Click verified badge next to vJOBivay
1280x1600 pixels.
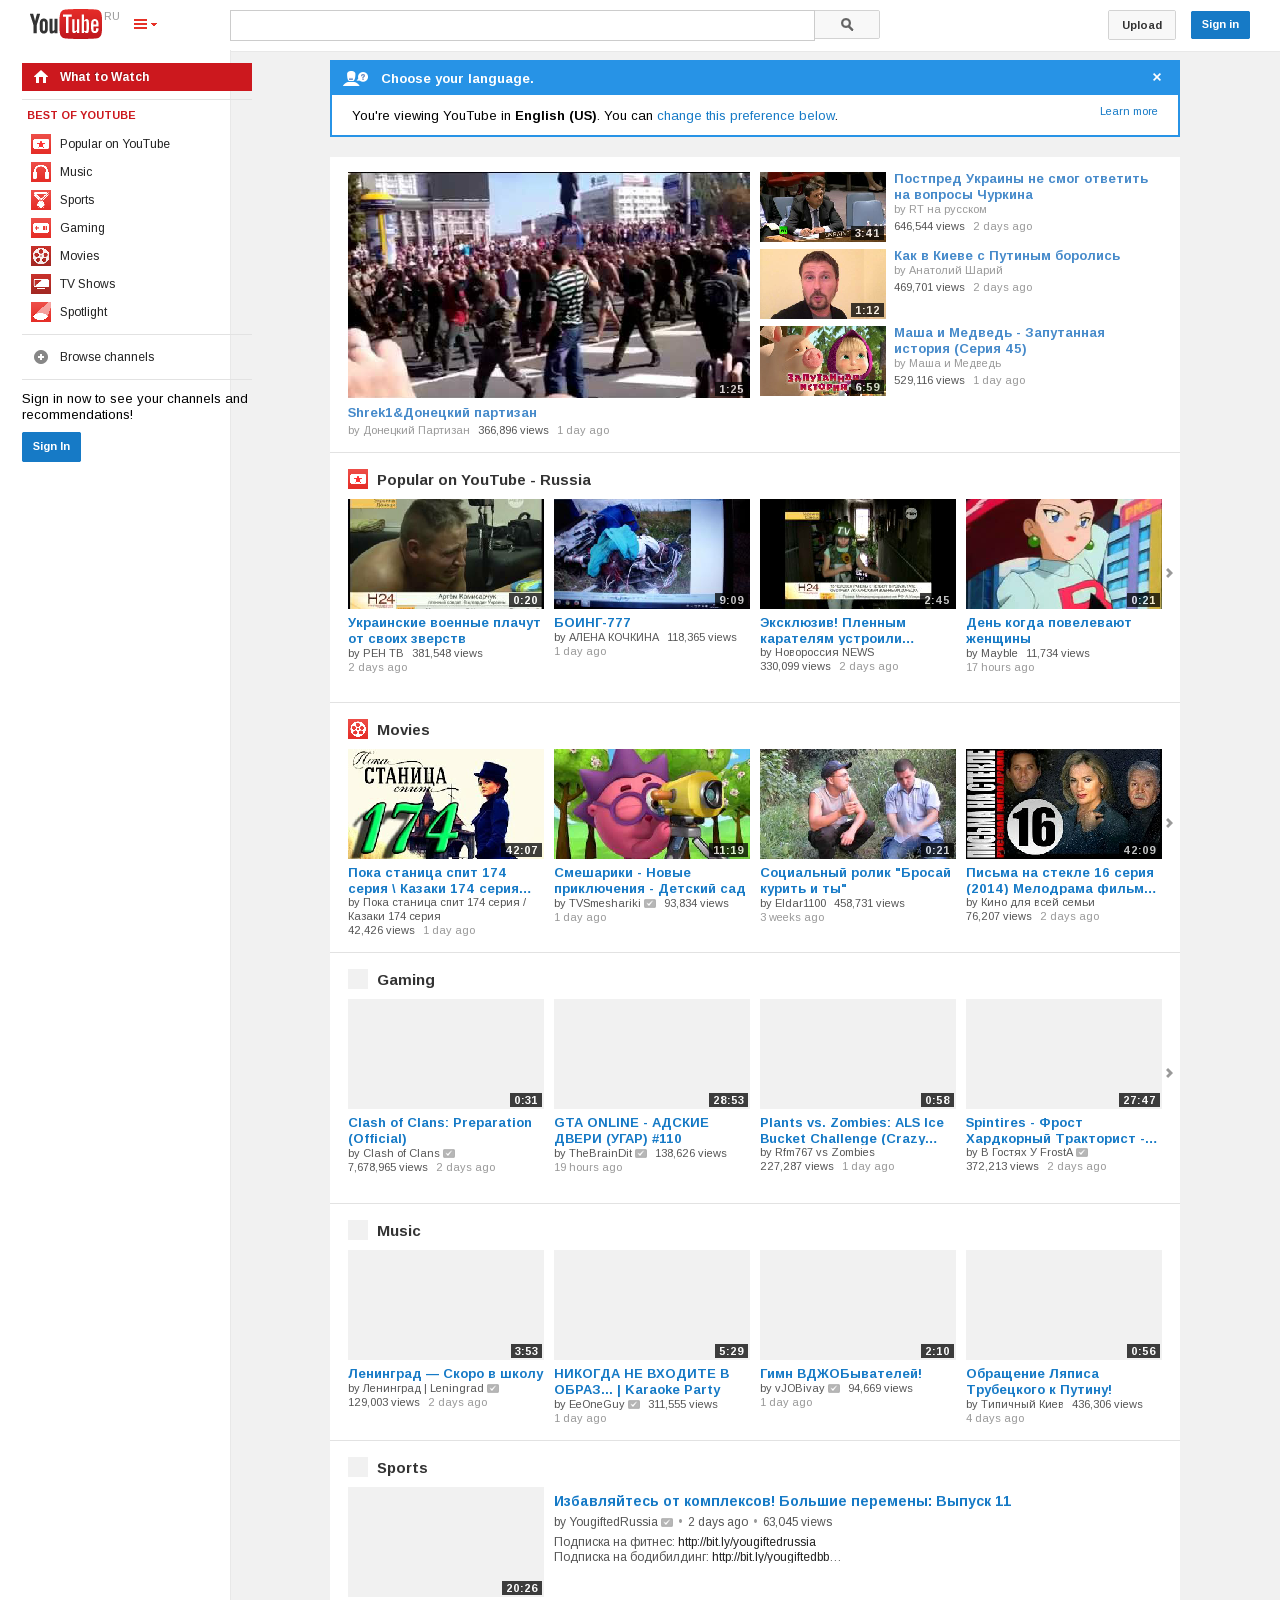point(834,1389)
